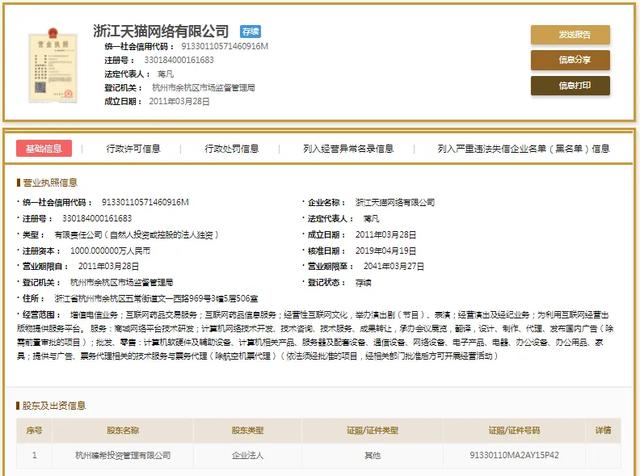Click license-info company name value 浙江天猫网络有限公司
The height and width of the screenshot is (476, 640).
pos(395,202)
